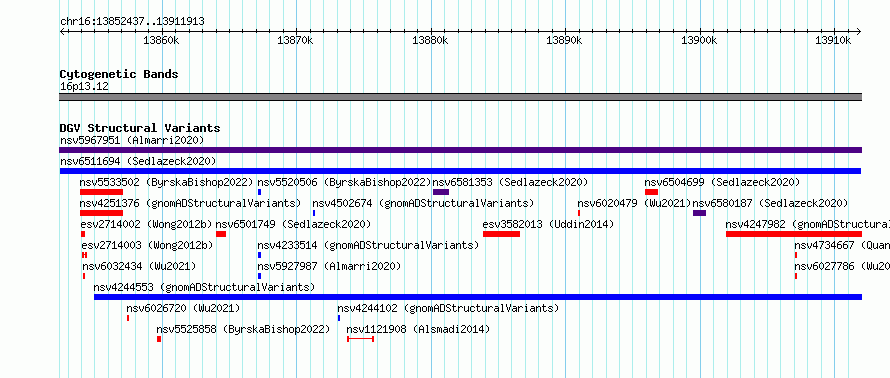Click nsv4233514 gnomADStructuralVariants label
The image size is (890, 378).
click(368, 245)
